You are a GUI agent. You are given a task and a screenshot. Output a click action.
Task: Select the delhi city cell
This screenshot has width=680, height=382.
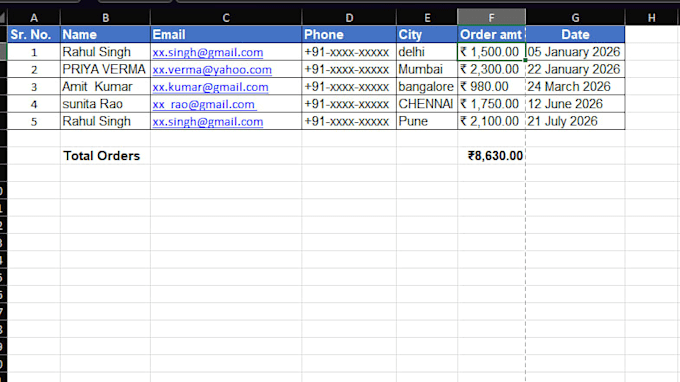(427, 52)
